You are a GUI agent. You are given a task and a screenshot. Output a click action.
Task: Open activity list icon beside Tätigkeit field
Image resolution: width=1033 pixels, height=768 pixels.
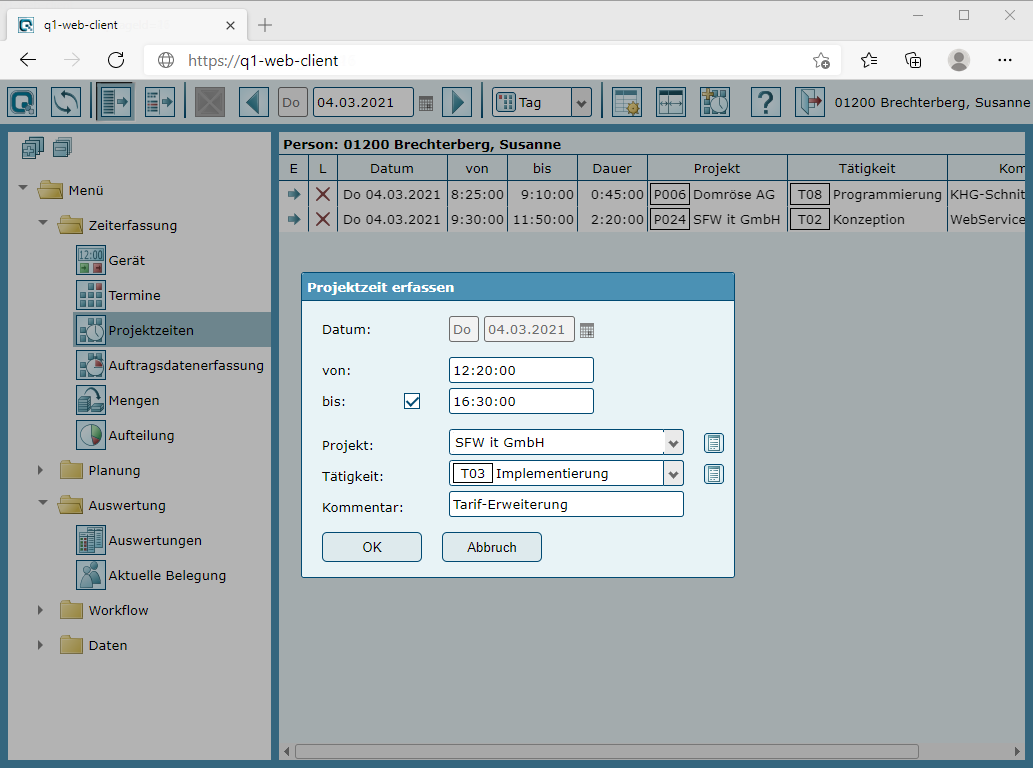pyautogui.click(x=713, y=474)
